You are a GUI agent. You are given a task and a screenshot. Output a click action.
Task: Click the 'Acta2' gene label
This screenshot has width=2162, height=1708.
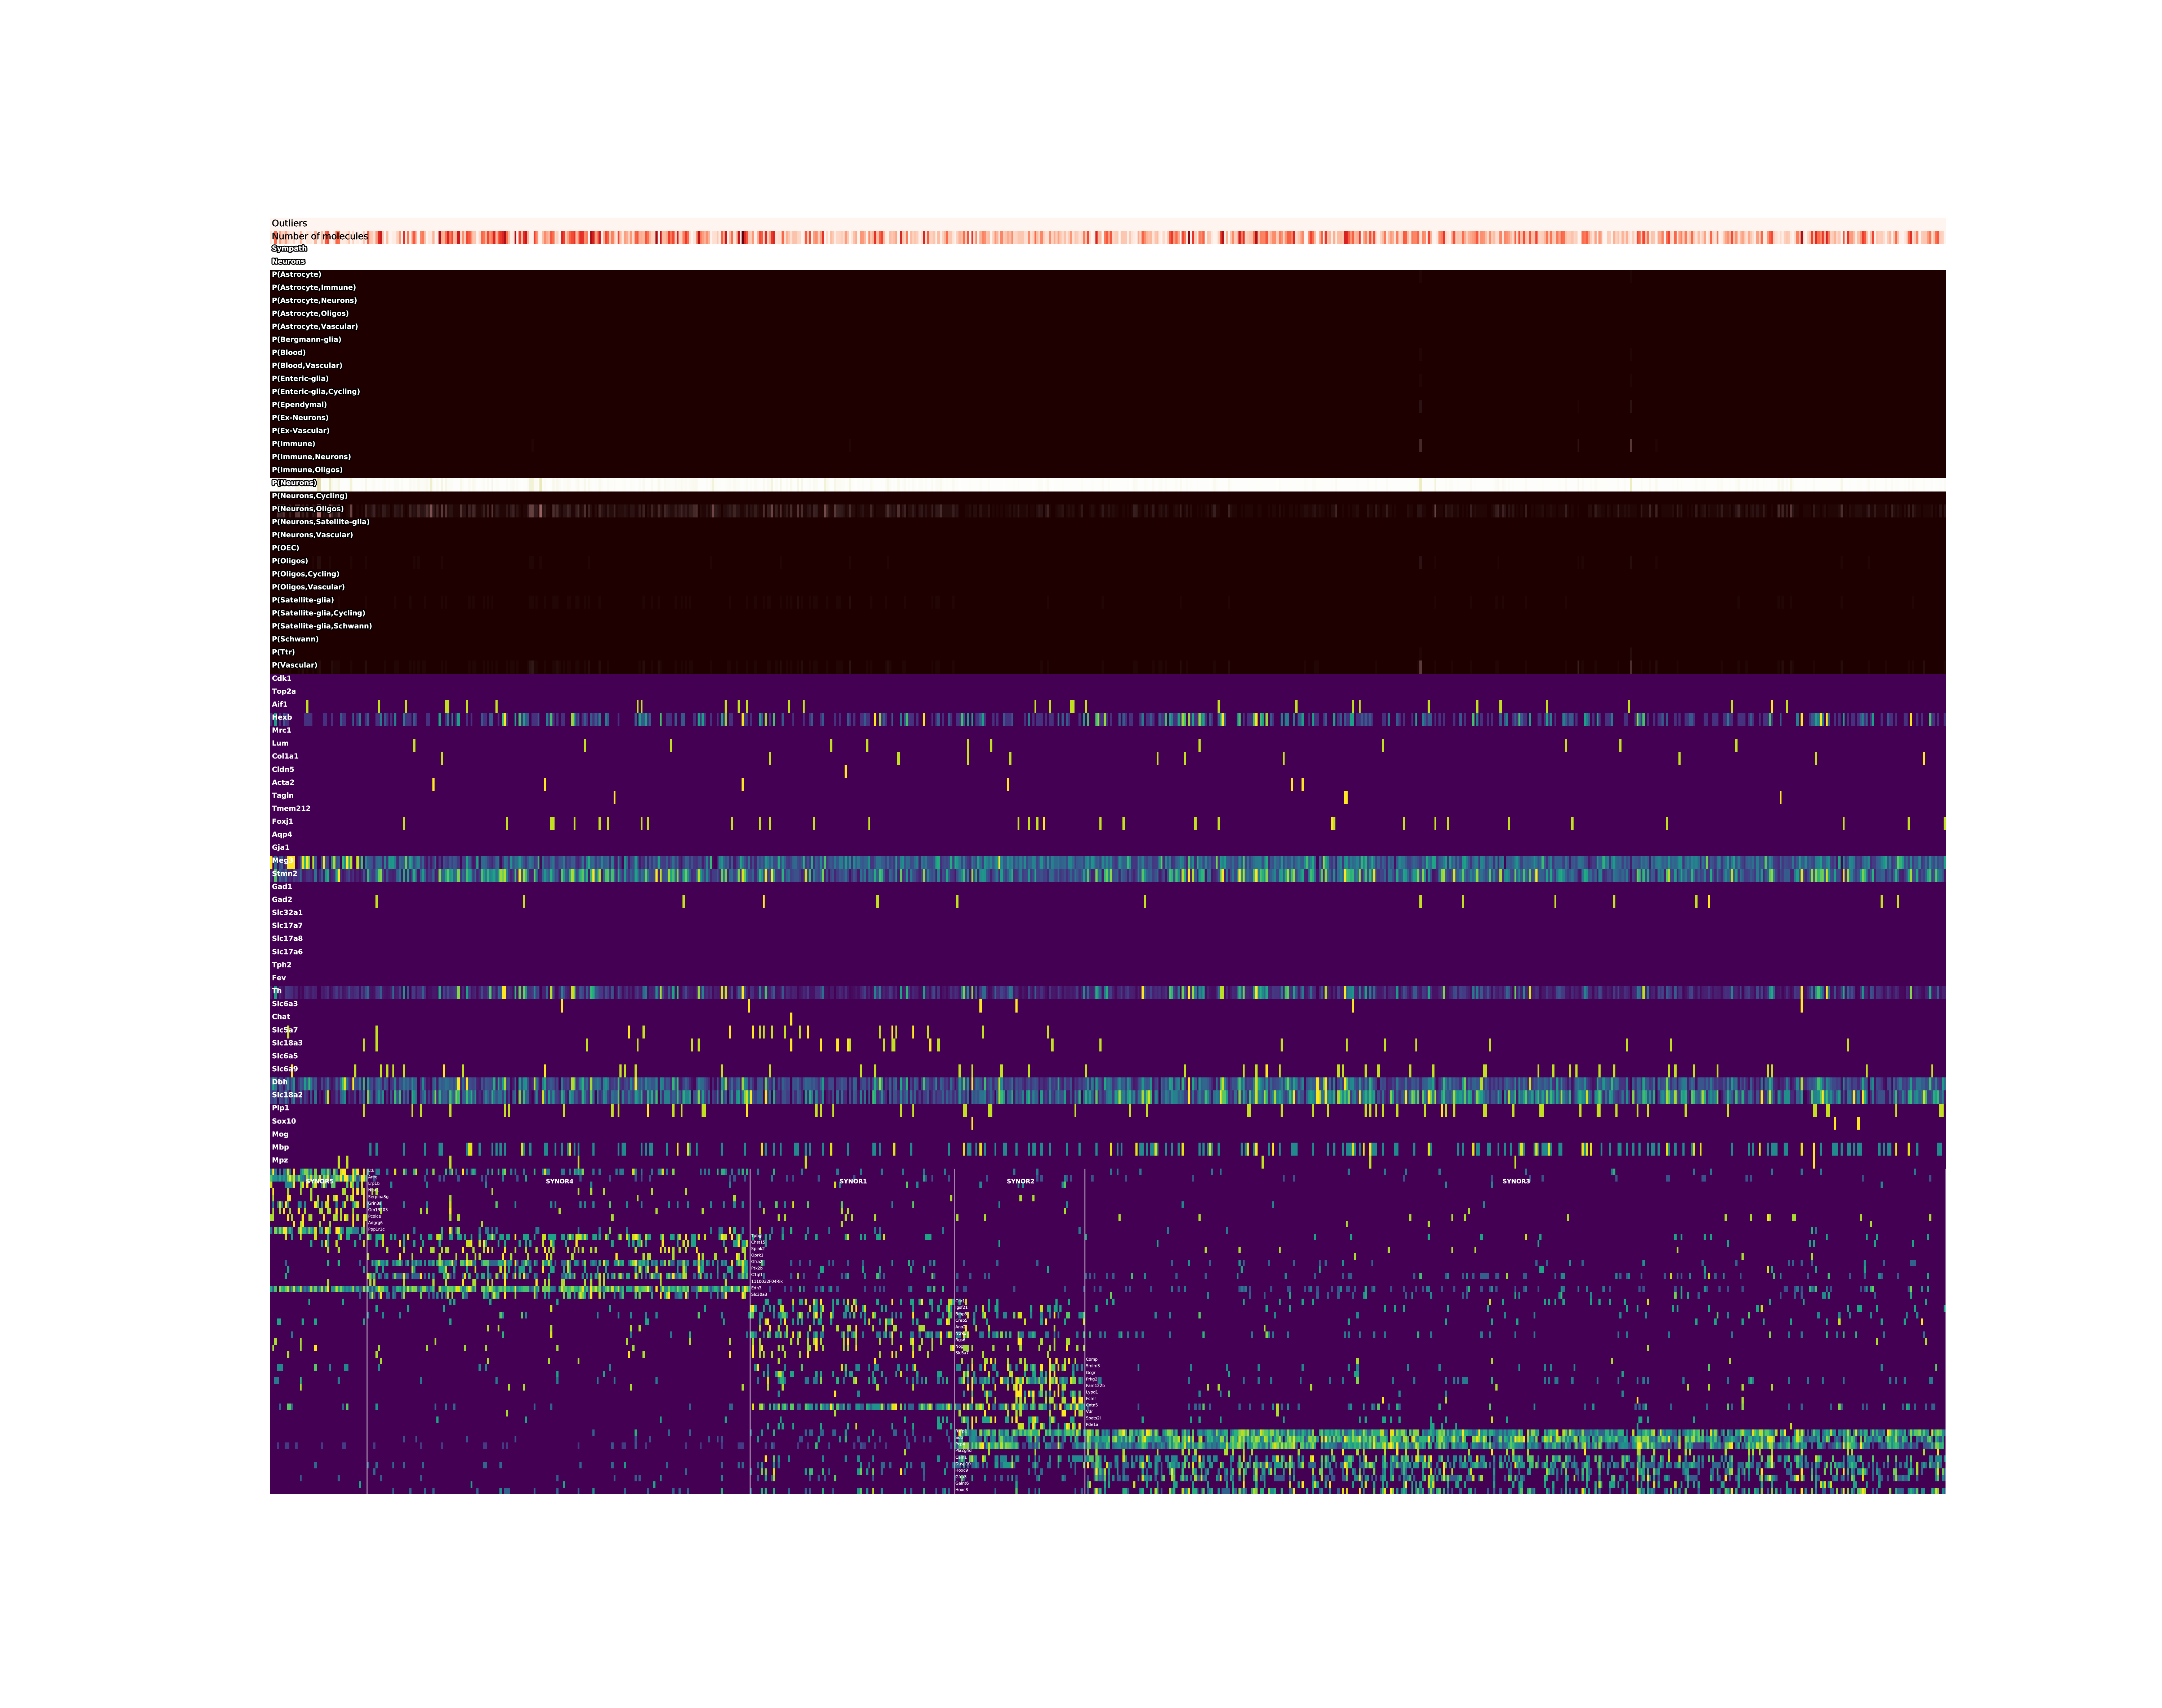283,782
